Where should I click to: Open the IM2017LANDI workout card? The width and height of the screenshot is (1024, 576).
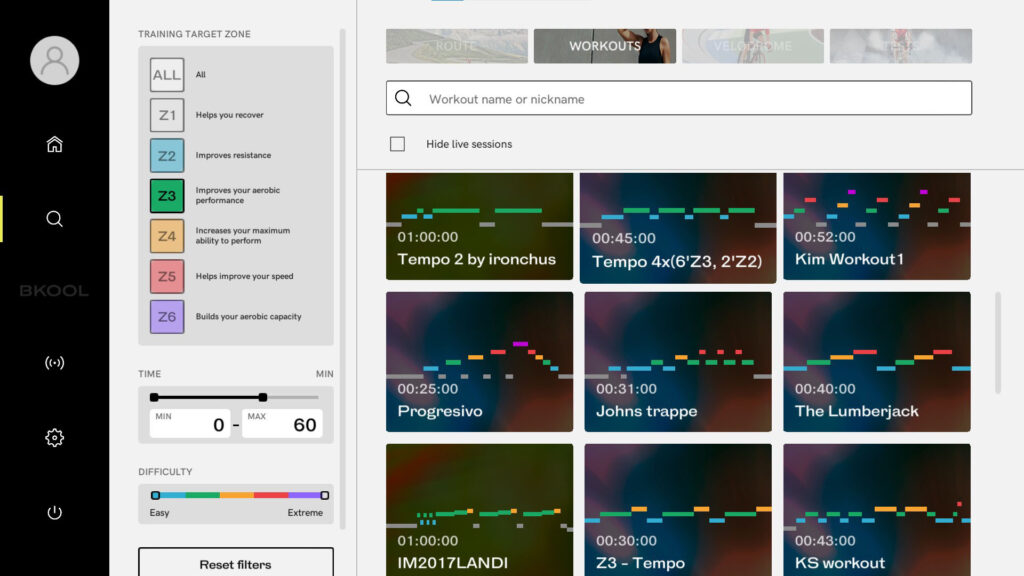point(479,510)
